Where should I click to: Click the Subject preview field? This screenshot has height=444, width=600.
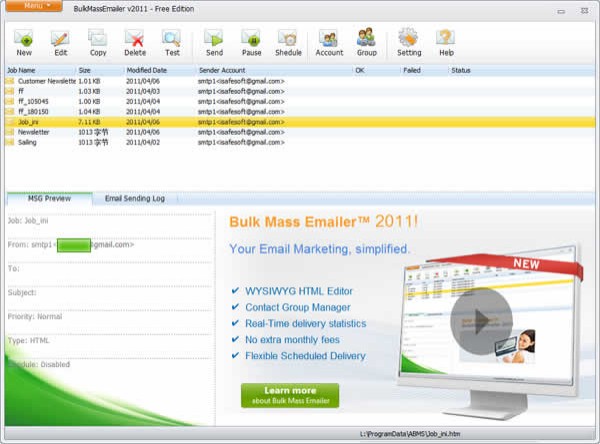[22, 292]
